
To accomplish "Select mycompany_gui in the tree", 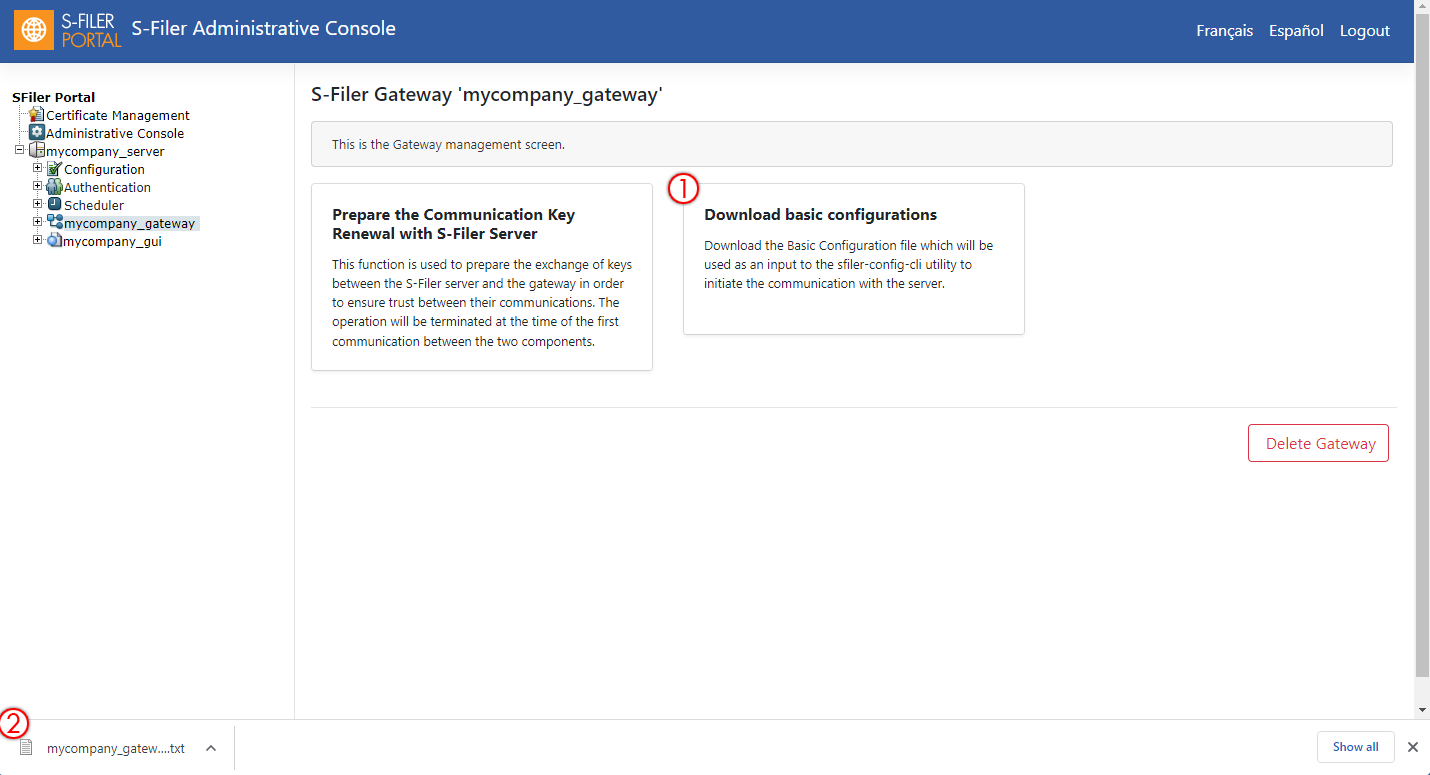I will coord(112,241).
